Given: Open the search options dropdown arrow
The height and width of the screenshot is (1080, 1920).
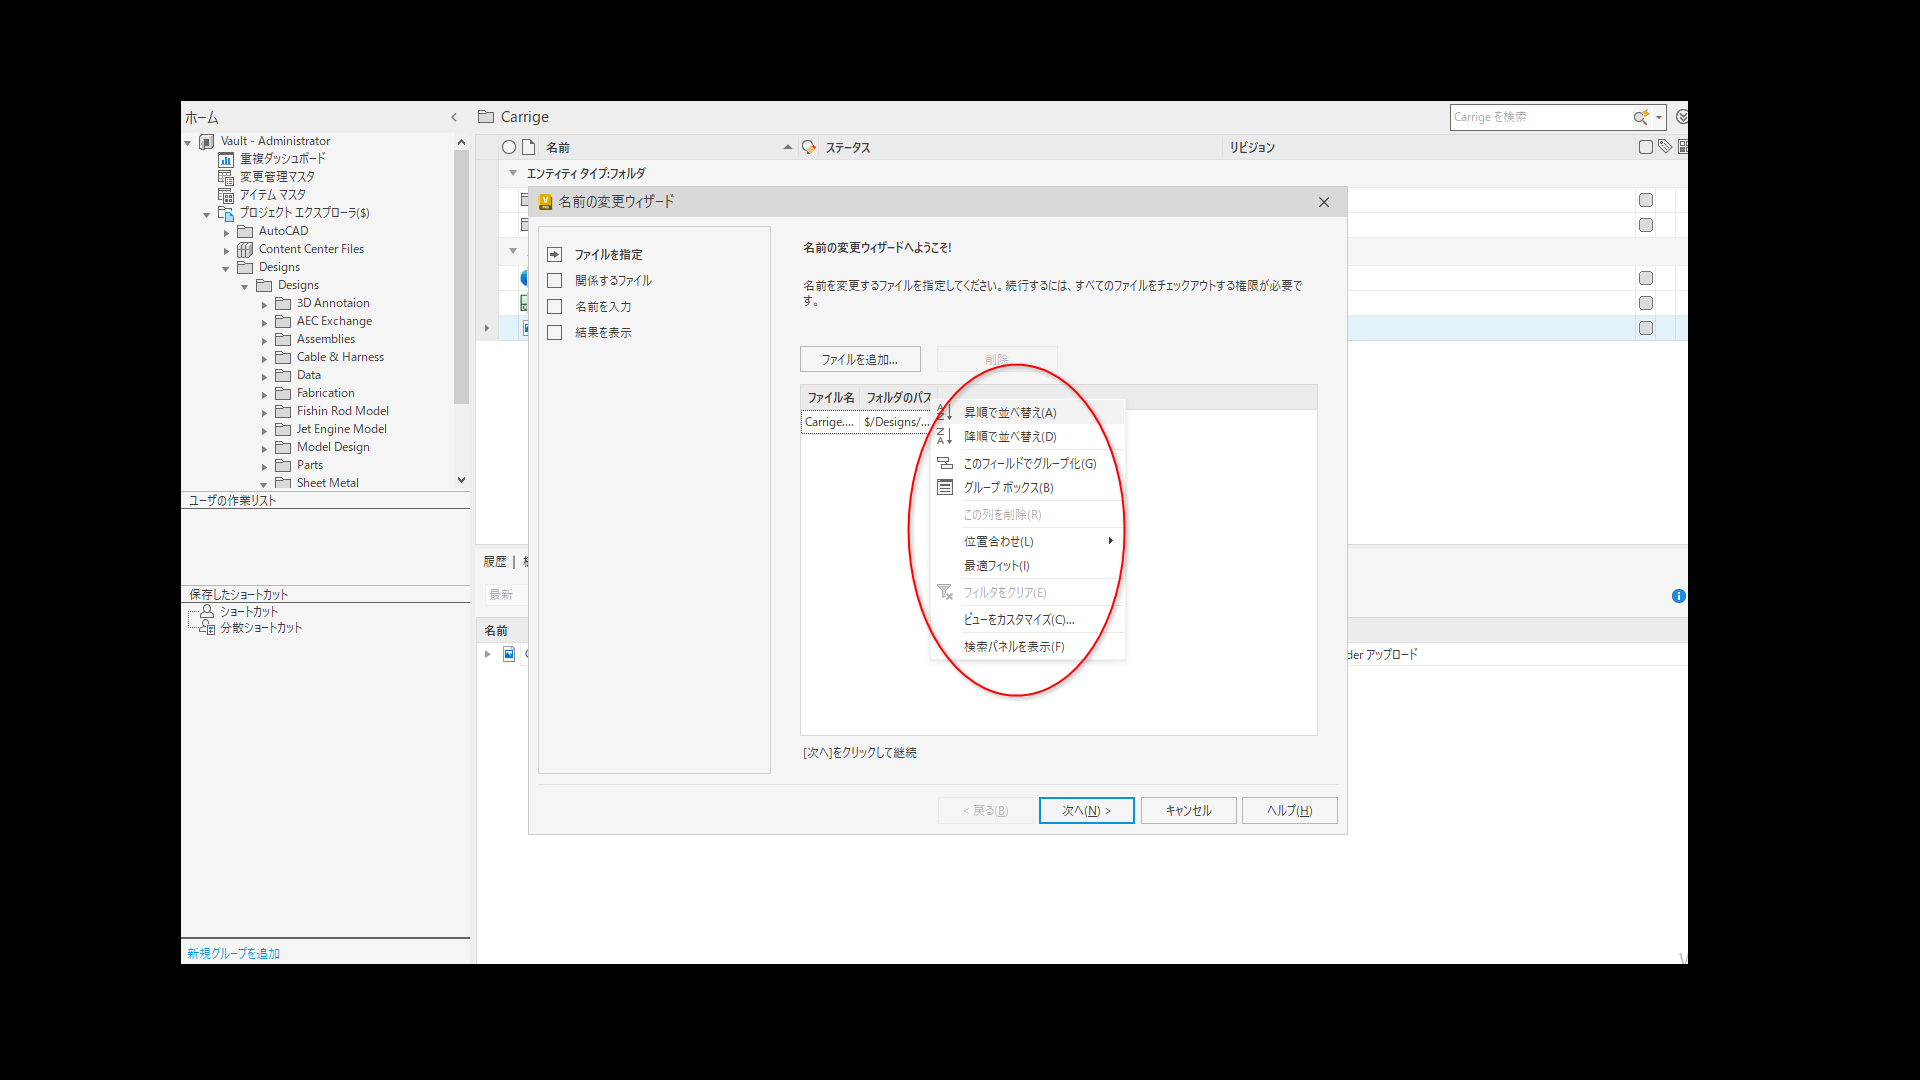Looking at the screenshot, I should (1659, 117).
